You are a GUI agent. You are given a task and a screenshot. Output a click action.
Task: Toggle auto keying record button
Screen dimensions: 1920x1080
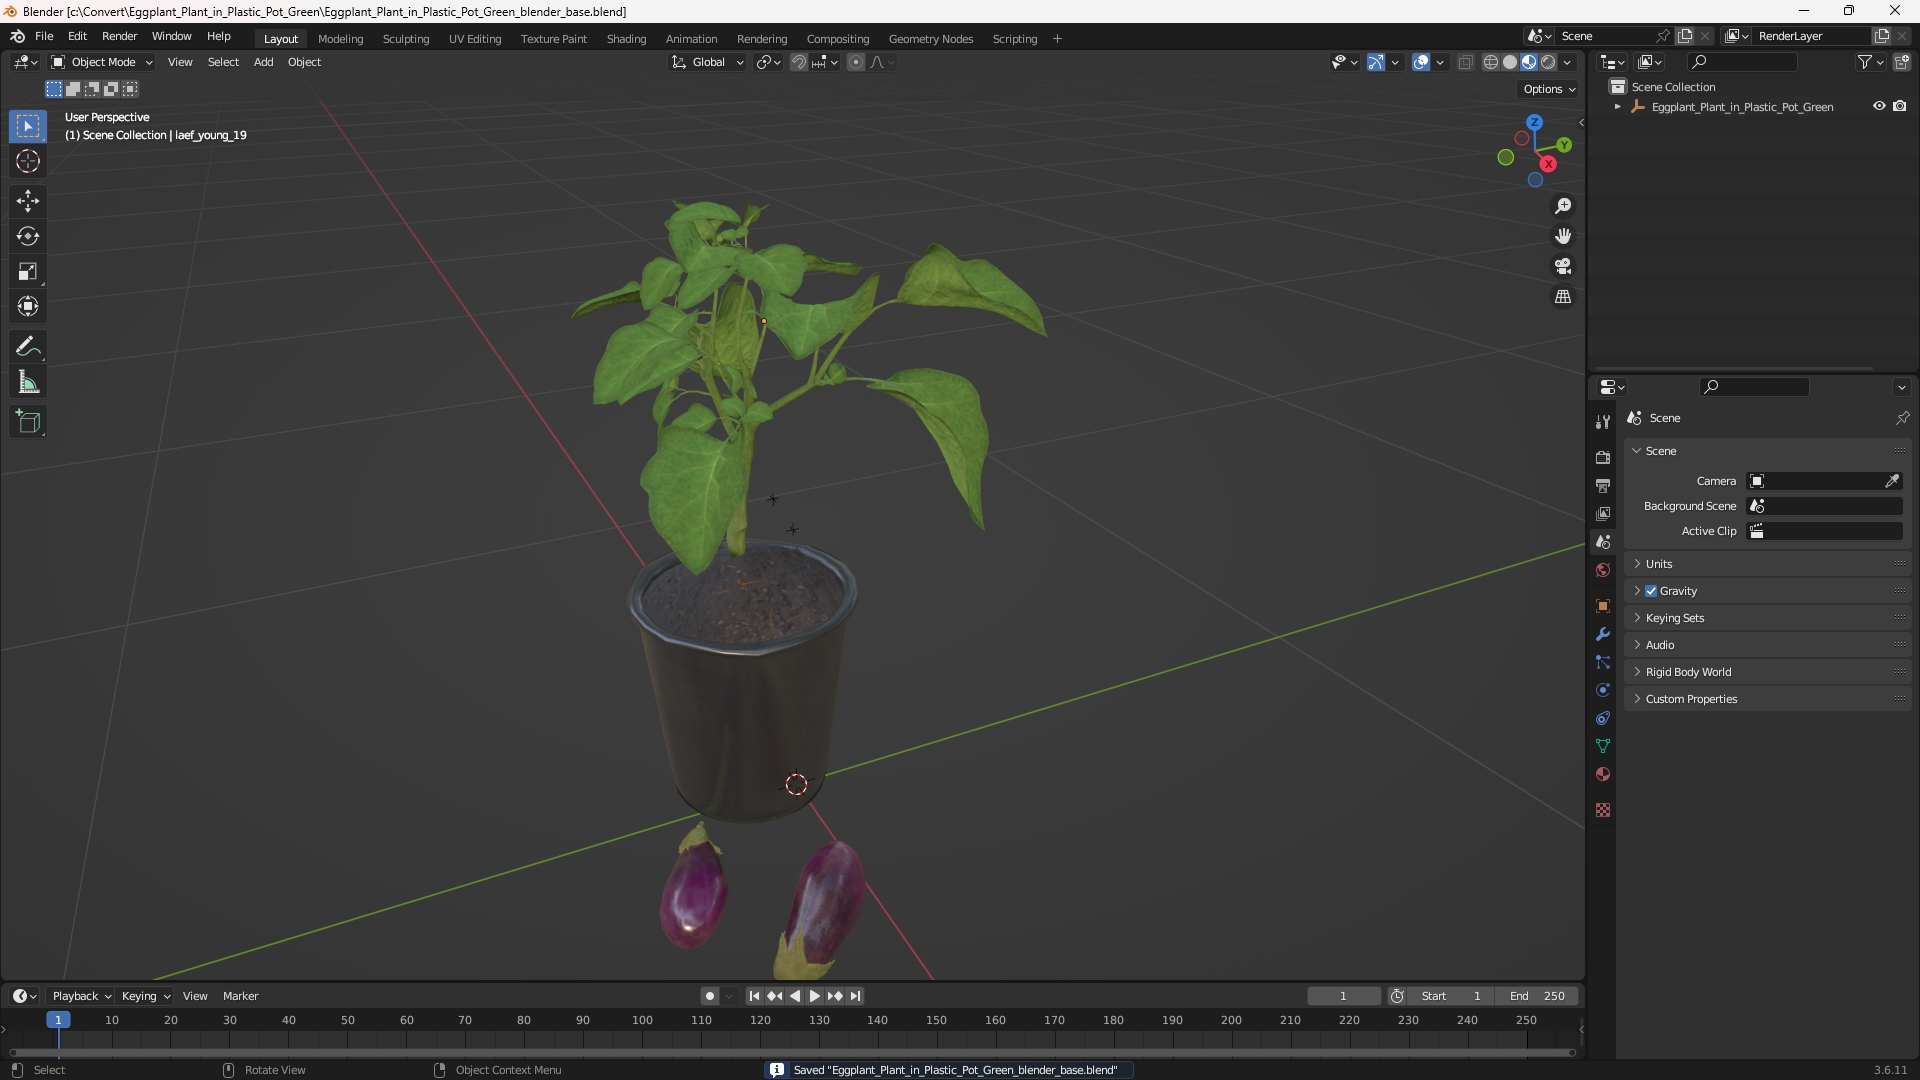pyautogui.click(x=710, y=996)
